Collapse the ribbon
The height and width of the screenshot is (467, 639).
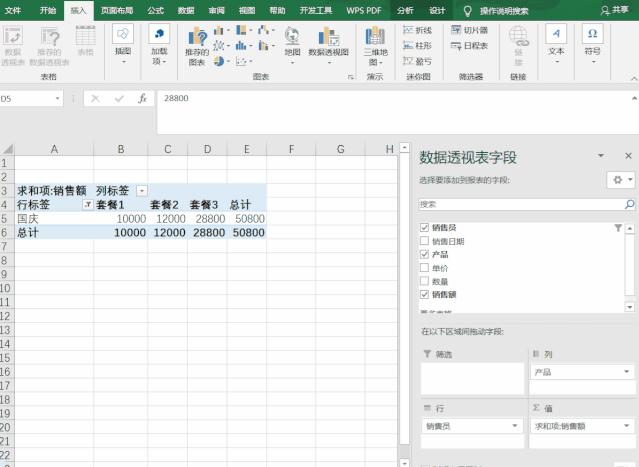click(x=634, y=78)
